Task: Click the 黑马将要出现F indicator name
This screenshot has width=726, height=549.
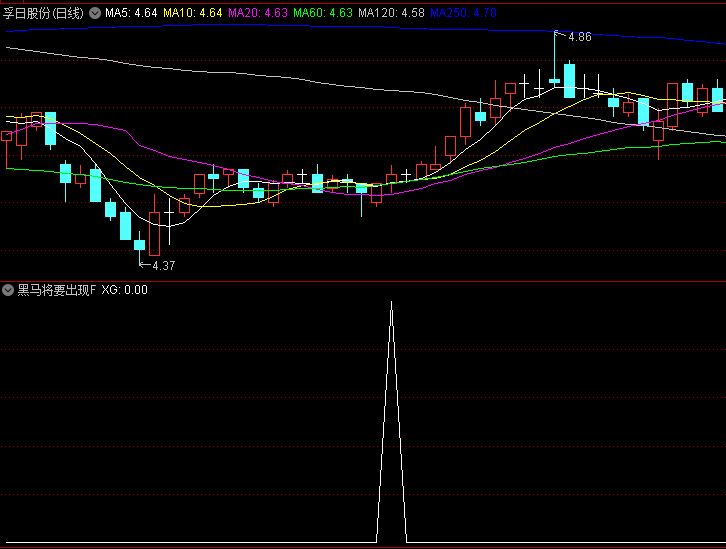Action: click(x=57, y=290)
